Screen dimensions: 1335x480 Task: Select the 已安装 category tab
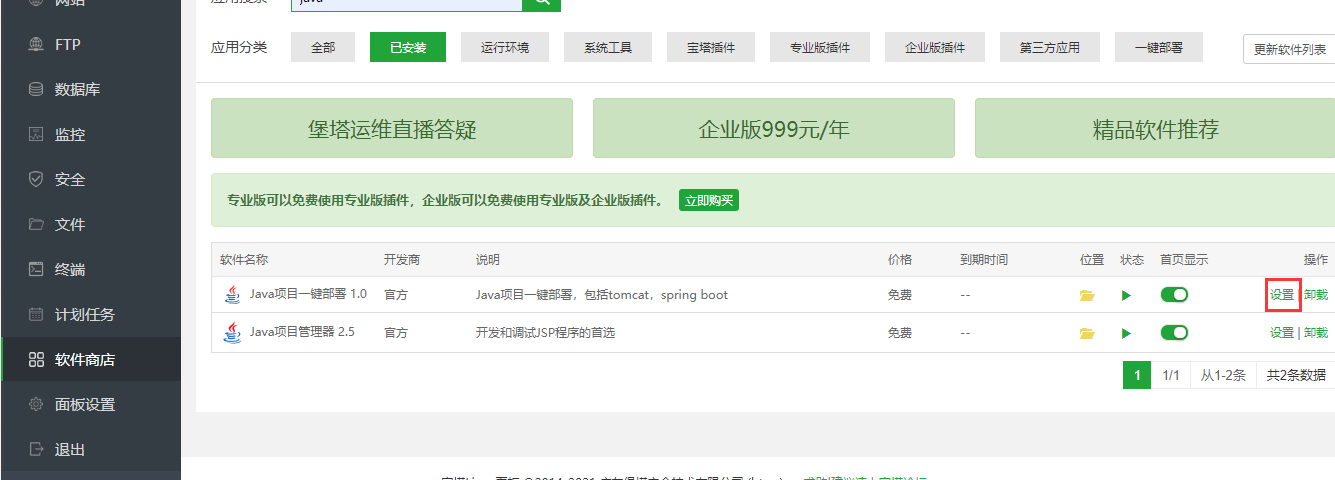click(x=408, y=47)
